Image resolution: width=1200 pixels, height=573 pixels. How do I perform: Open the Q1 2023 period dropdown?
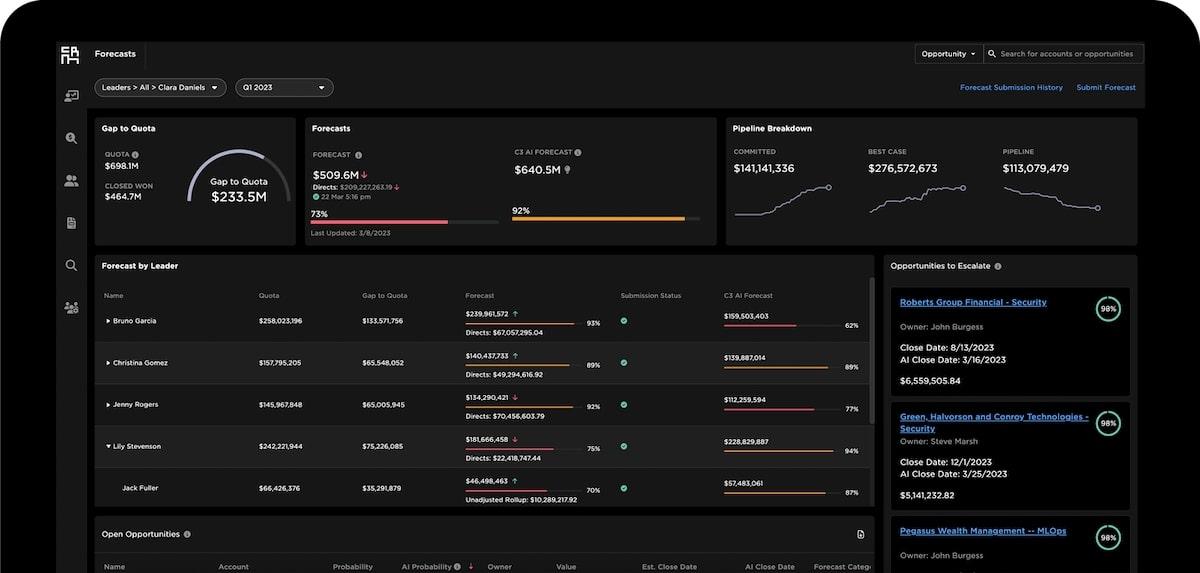point(284,88)
